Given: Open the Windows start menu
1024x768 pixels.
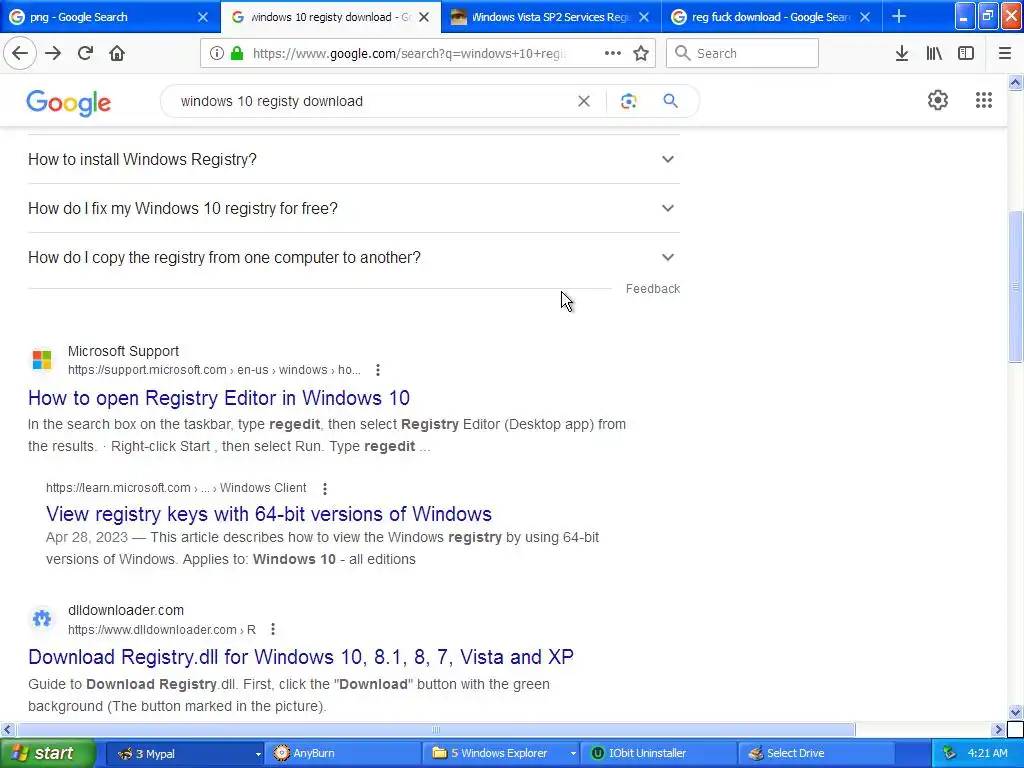Looking at the screenshot, I should click(46, 754).
